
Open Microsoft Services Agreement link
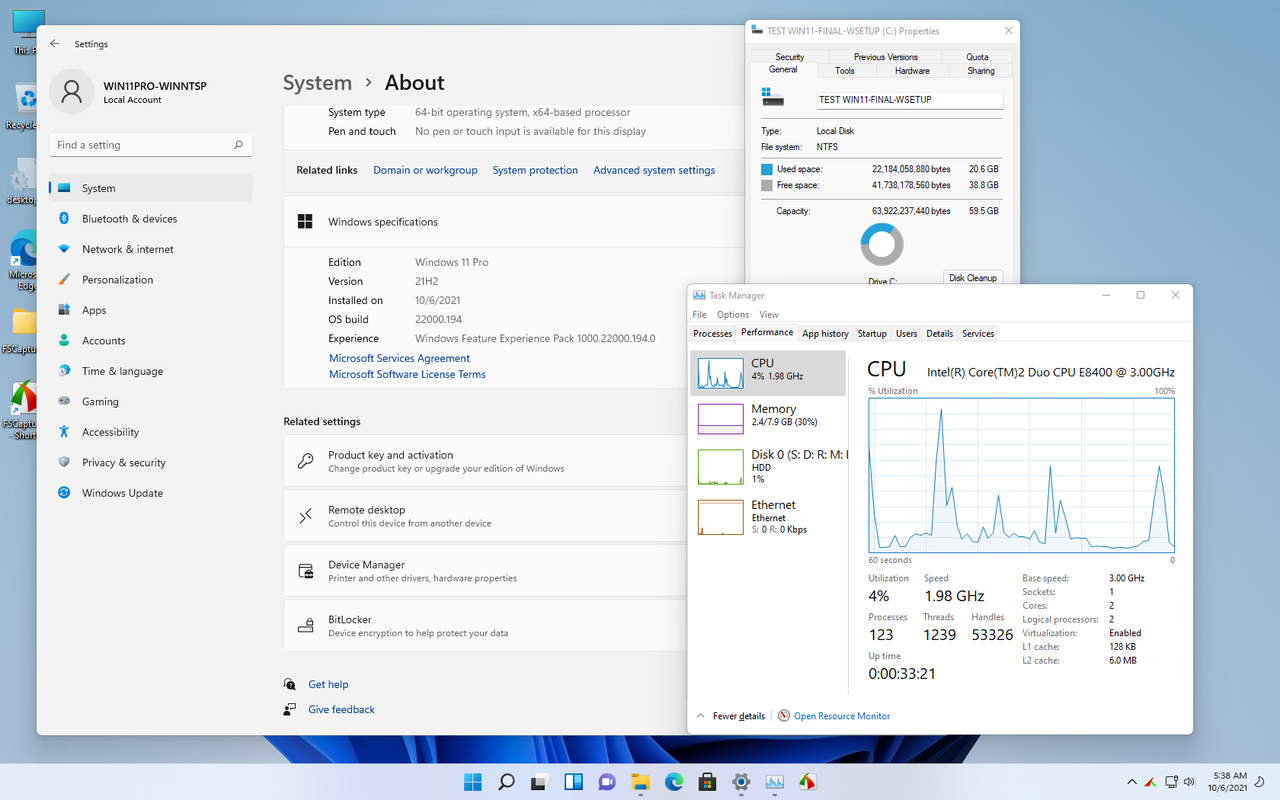(399, 358)
